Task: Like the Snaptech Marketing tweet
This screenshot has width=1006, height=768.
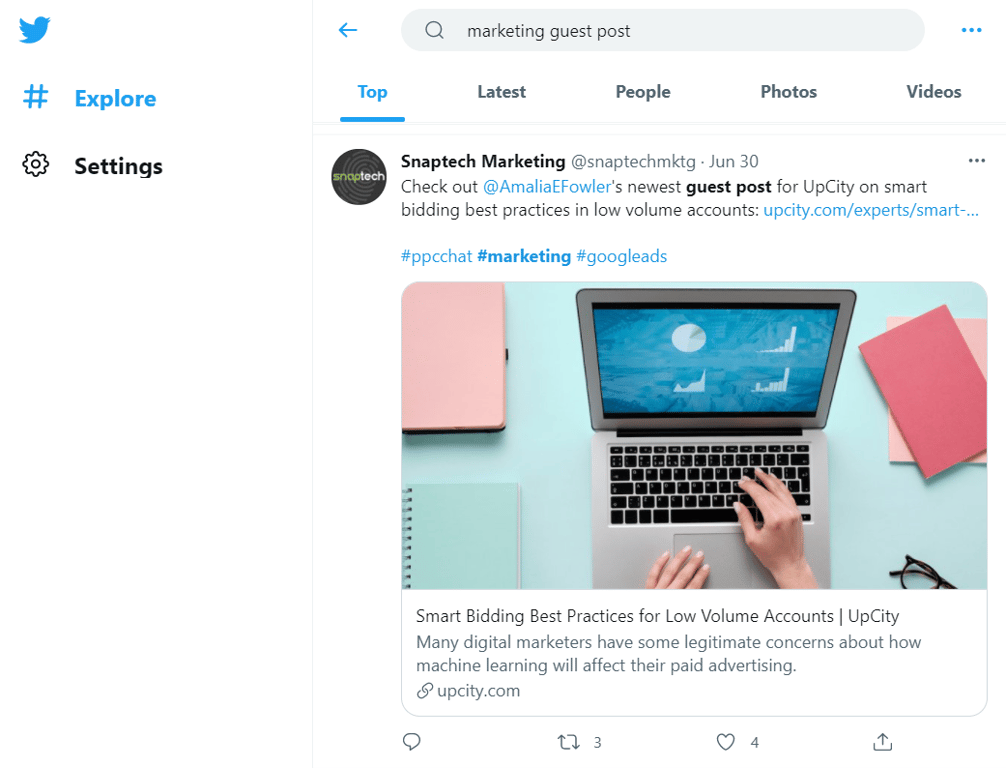Action: coord(725,742)
